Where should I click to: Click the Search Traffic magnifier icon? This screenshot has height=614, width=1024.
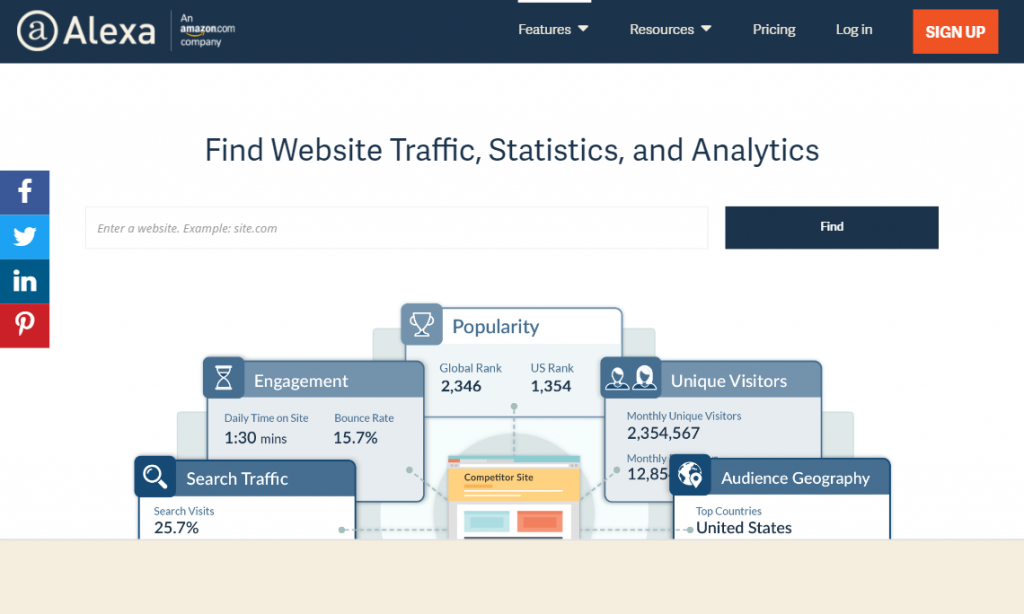coord(155,476)
